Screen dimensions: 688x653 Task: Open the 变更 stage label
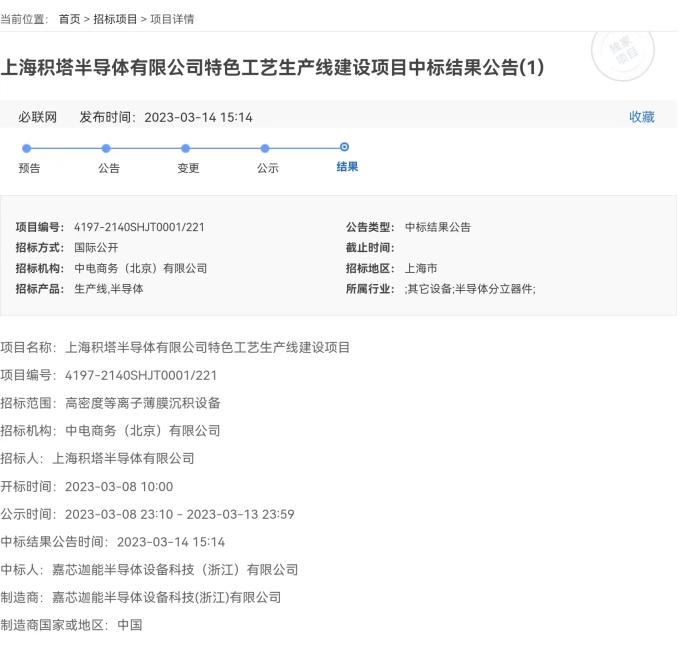click(188, 168)
